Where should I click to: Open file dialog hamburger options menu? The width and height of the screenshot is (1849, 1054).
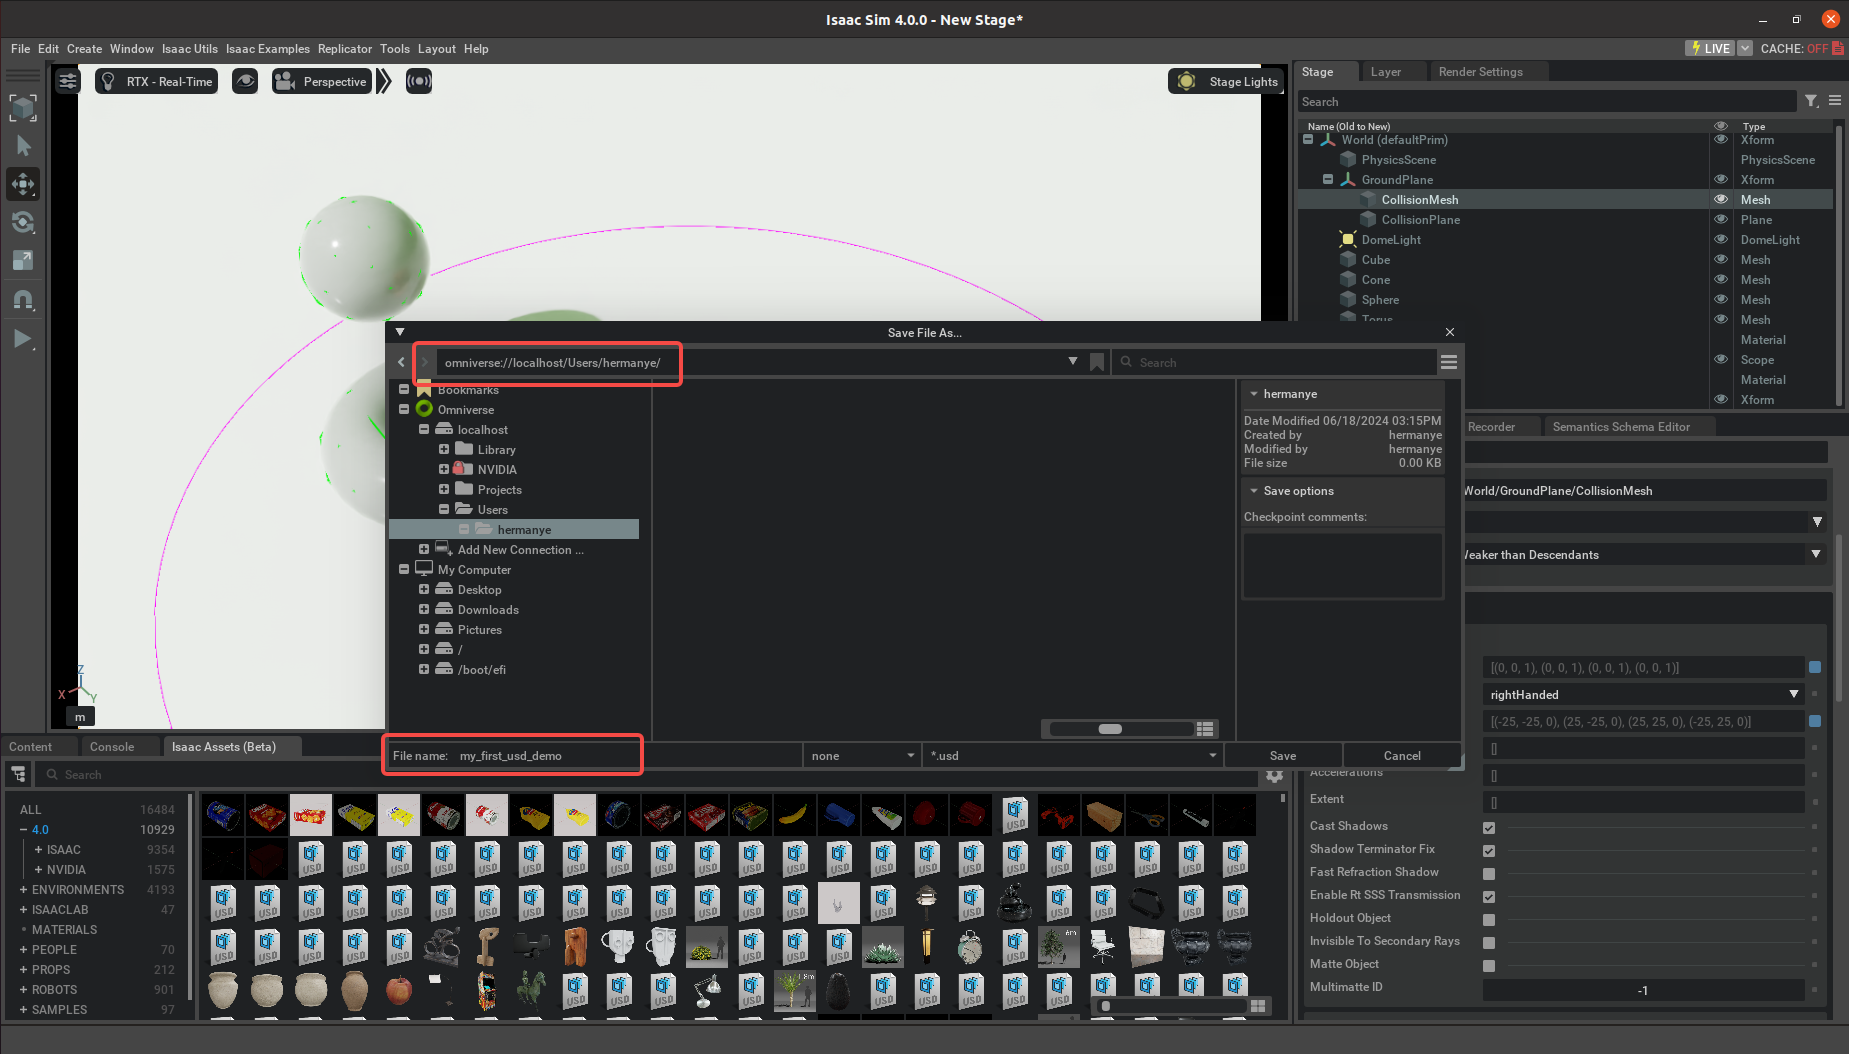coord(1449,362)
